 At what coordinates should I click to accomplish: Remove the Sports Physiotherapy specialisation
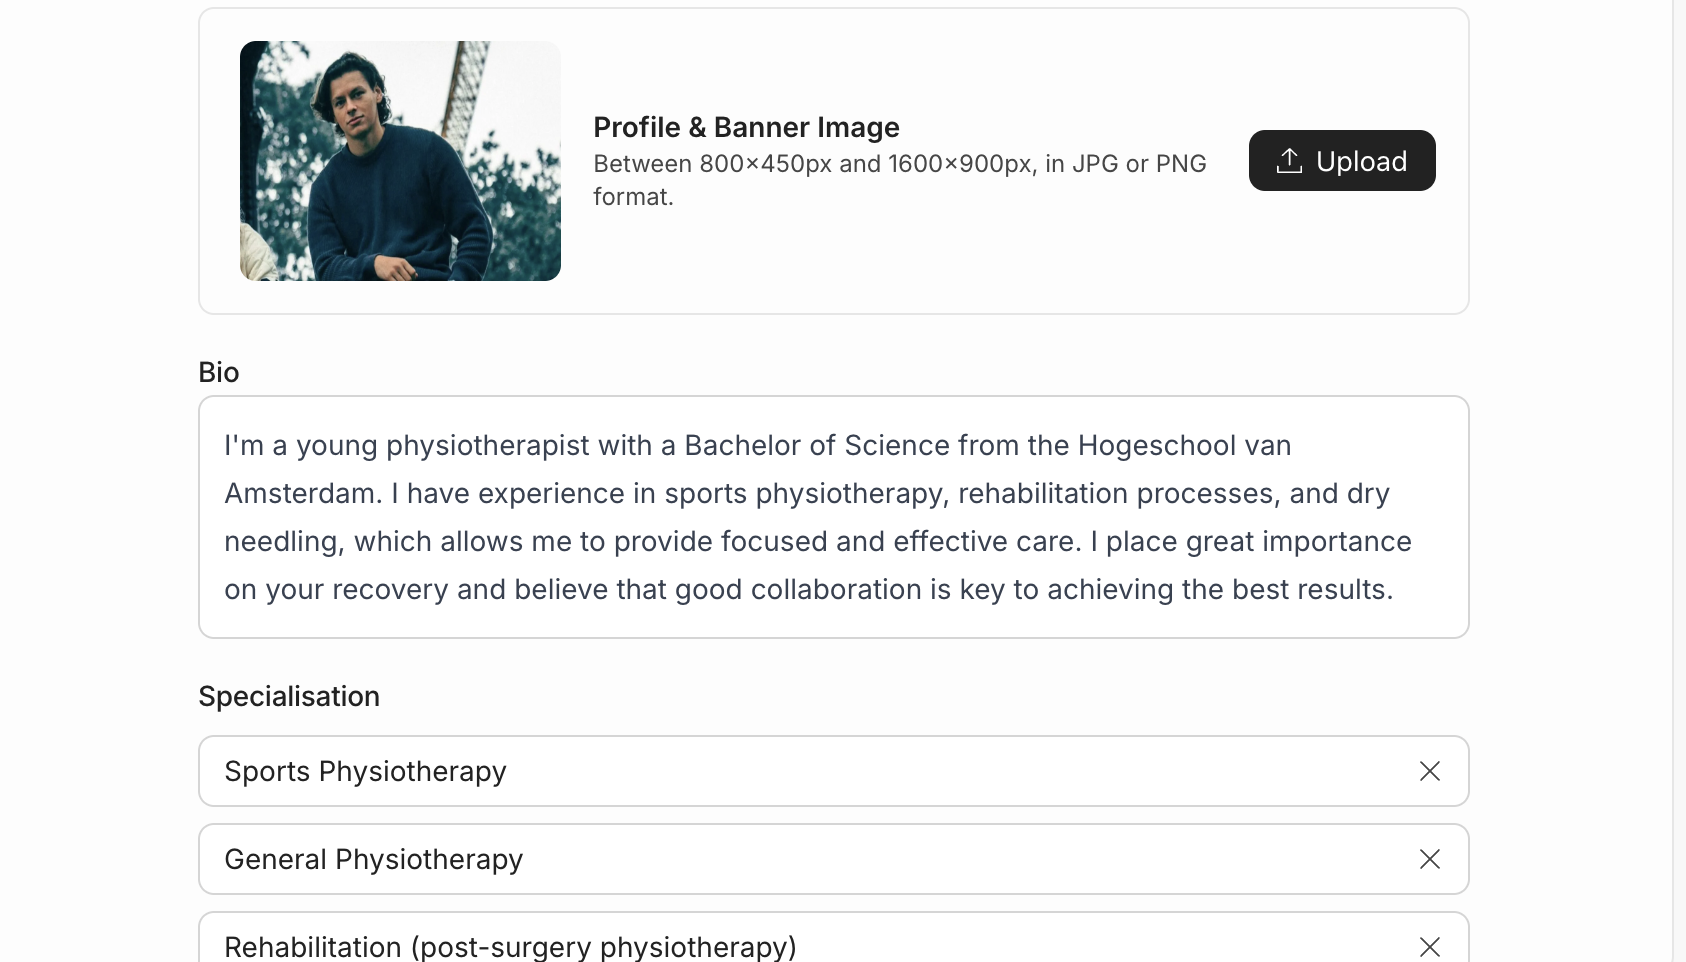[x=1430, y=771]
